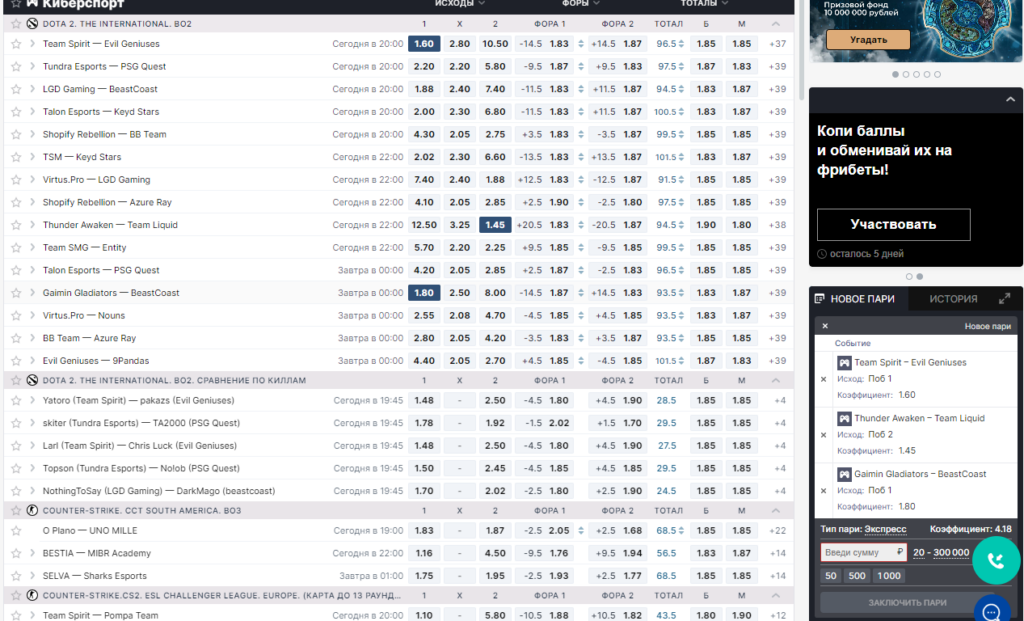Click the phone call floating button
This screenshot has width=1024, height=621.
(996, 560)
